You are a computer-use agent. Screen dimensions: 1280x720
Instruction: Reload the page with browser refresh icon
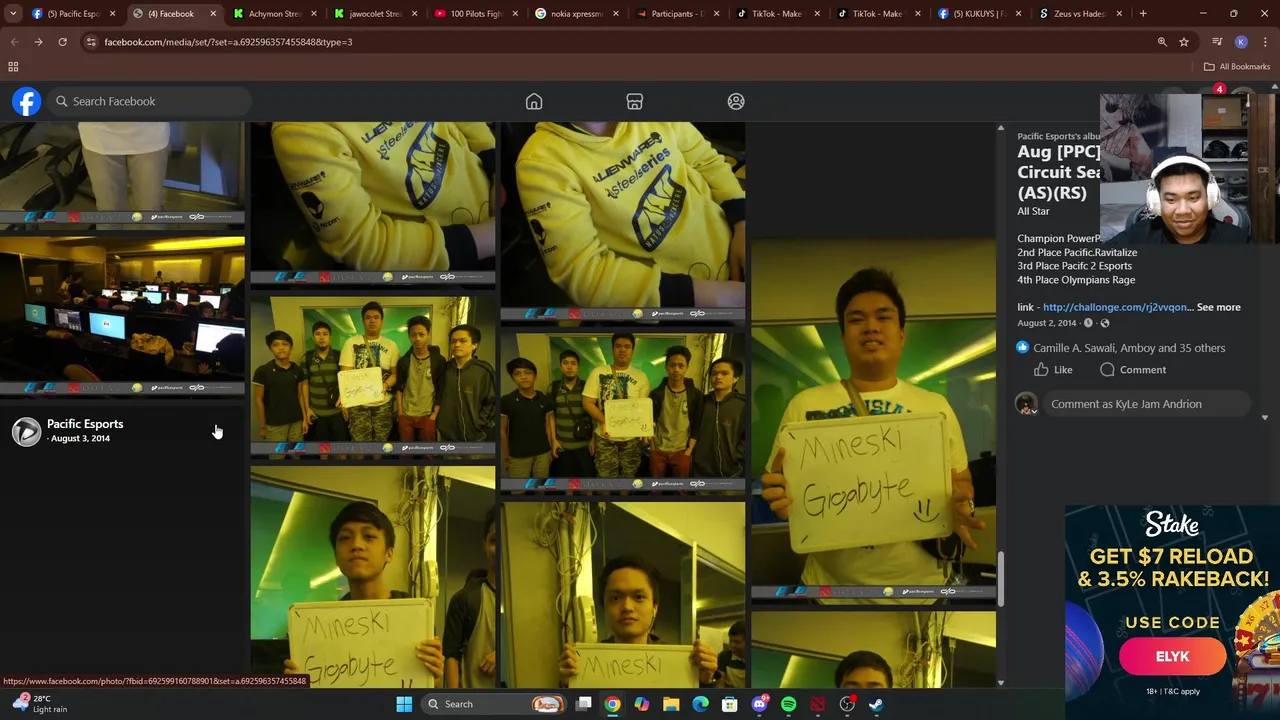tap(62, 42)
